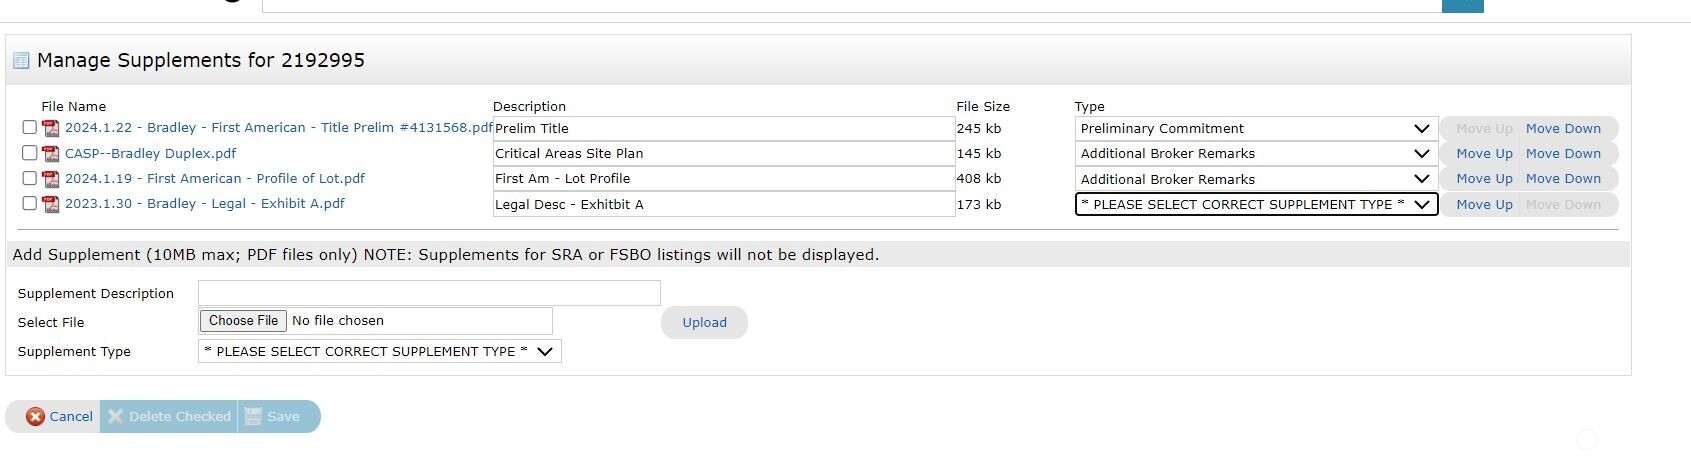This screenshot has height=461, width=1691.
Task: Open the Preliminary Commitment type dropdown
Action: [1255, 129]
